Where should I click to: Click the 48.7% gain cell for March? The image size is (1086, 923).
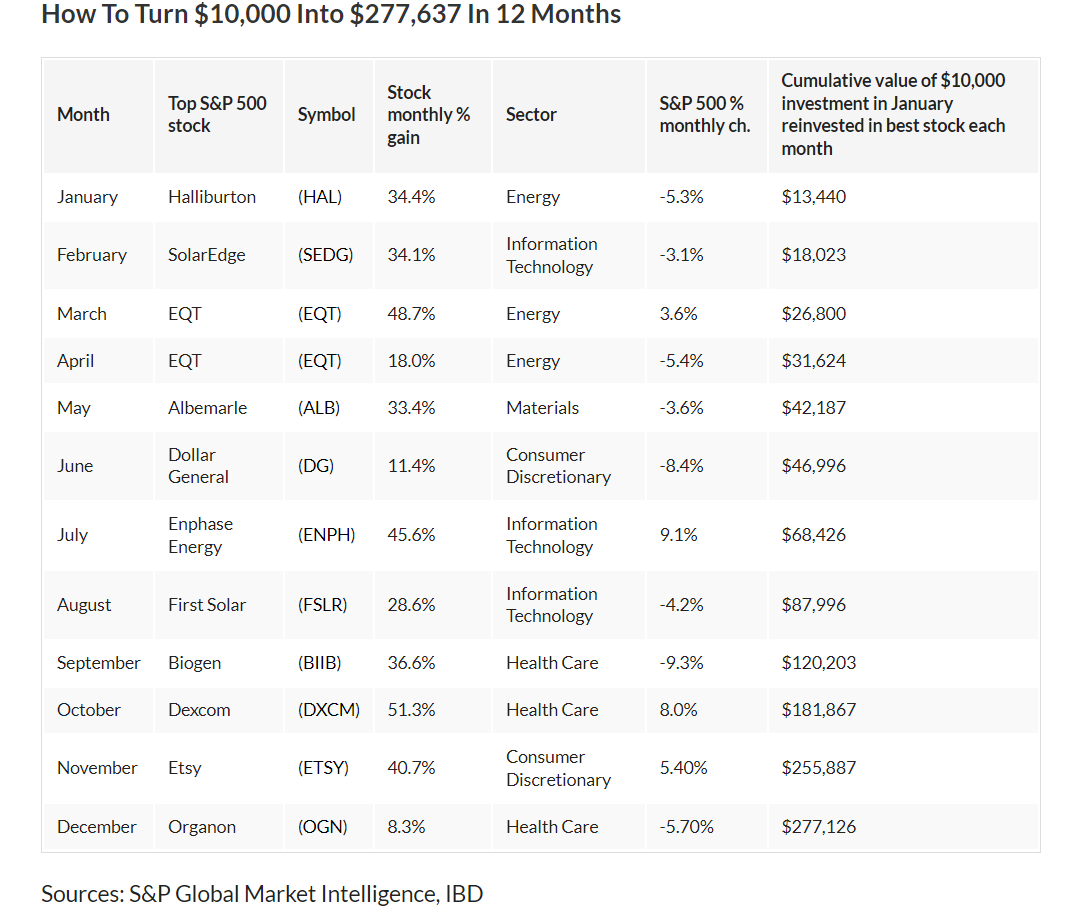pyautogui.click(x=411, y=314)
